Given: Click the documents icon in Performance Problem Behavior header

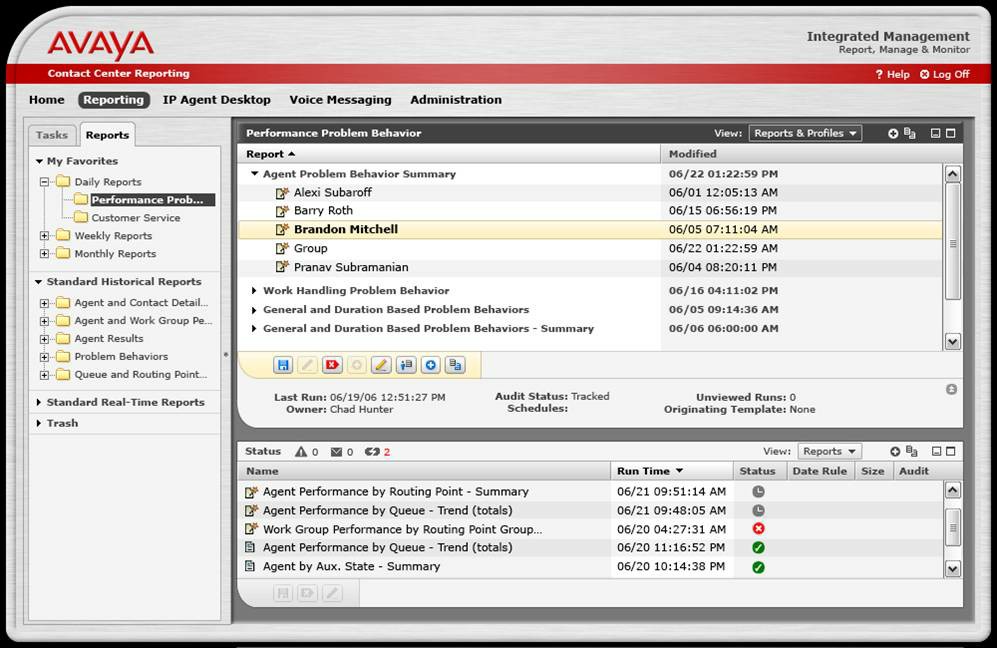Looking at the screenshot, I should pos(910,134).
